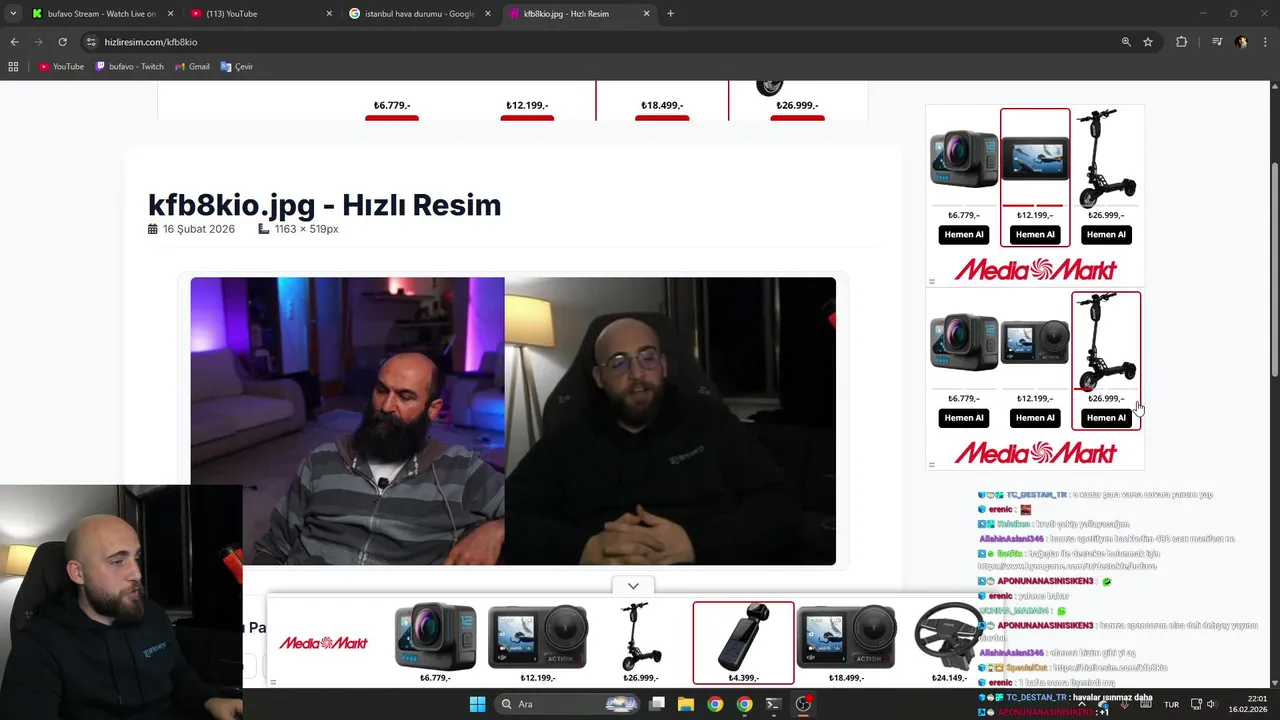
Task: Open the tab search dropdown arrow
Action: 13,13
